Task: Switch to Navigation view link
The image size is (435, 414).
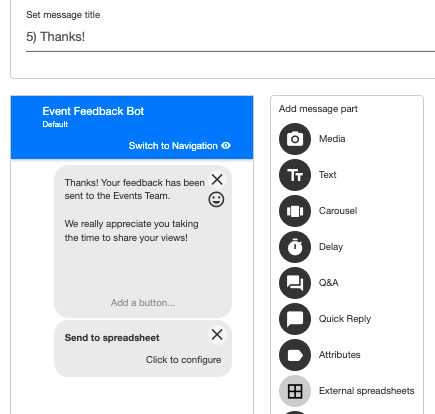Action: (173, 146)
